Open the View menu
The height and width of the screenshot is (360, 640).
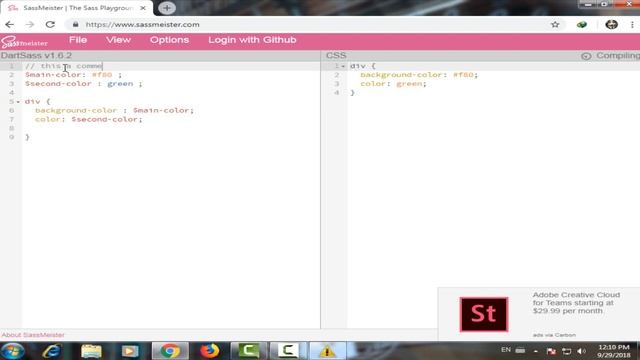118,40
